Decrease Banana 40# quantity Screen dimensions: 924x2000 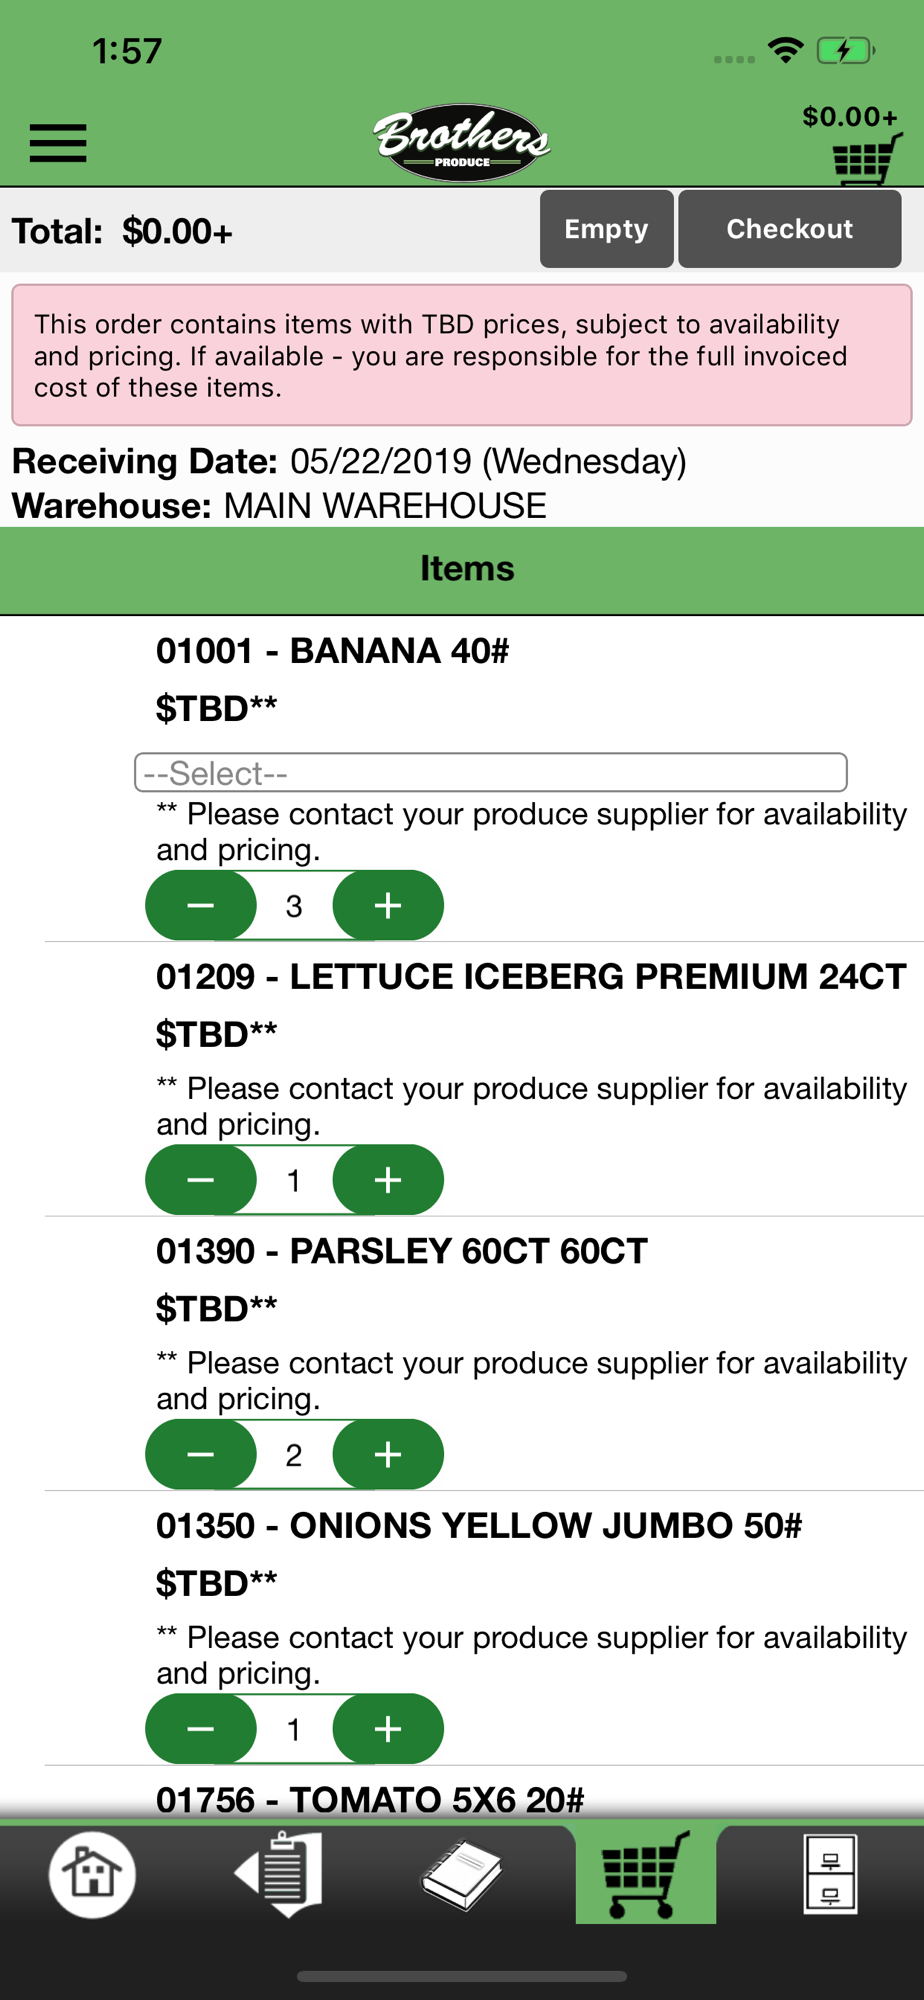[201, 905]
